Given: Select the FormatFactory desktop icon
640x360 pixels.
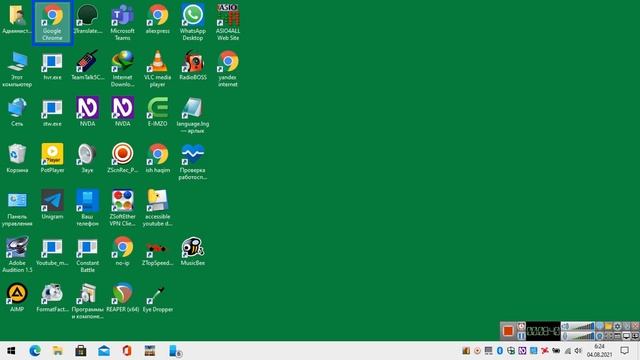Looking at the screenshot, I should click(x=52, y=298).
